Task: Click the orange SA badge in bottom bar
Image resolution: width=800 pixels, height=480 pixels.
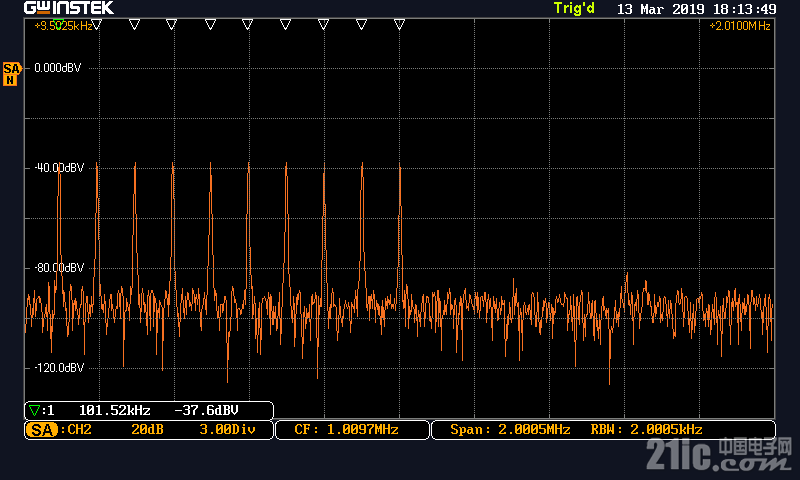Action: point(41,430)
